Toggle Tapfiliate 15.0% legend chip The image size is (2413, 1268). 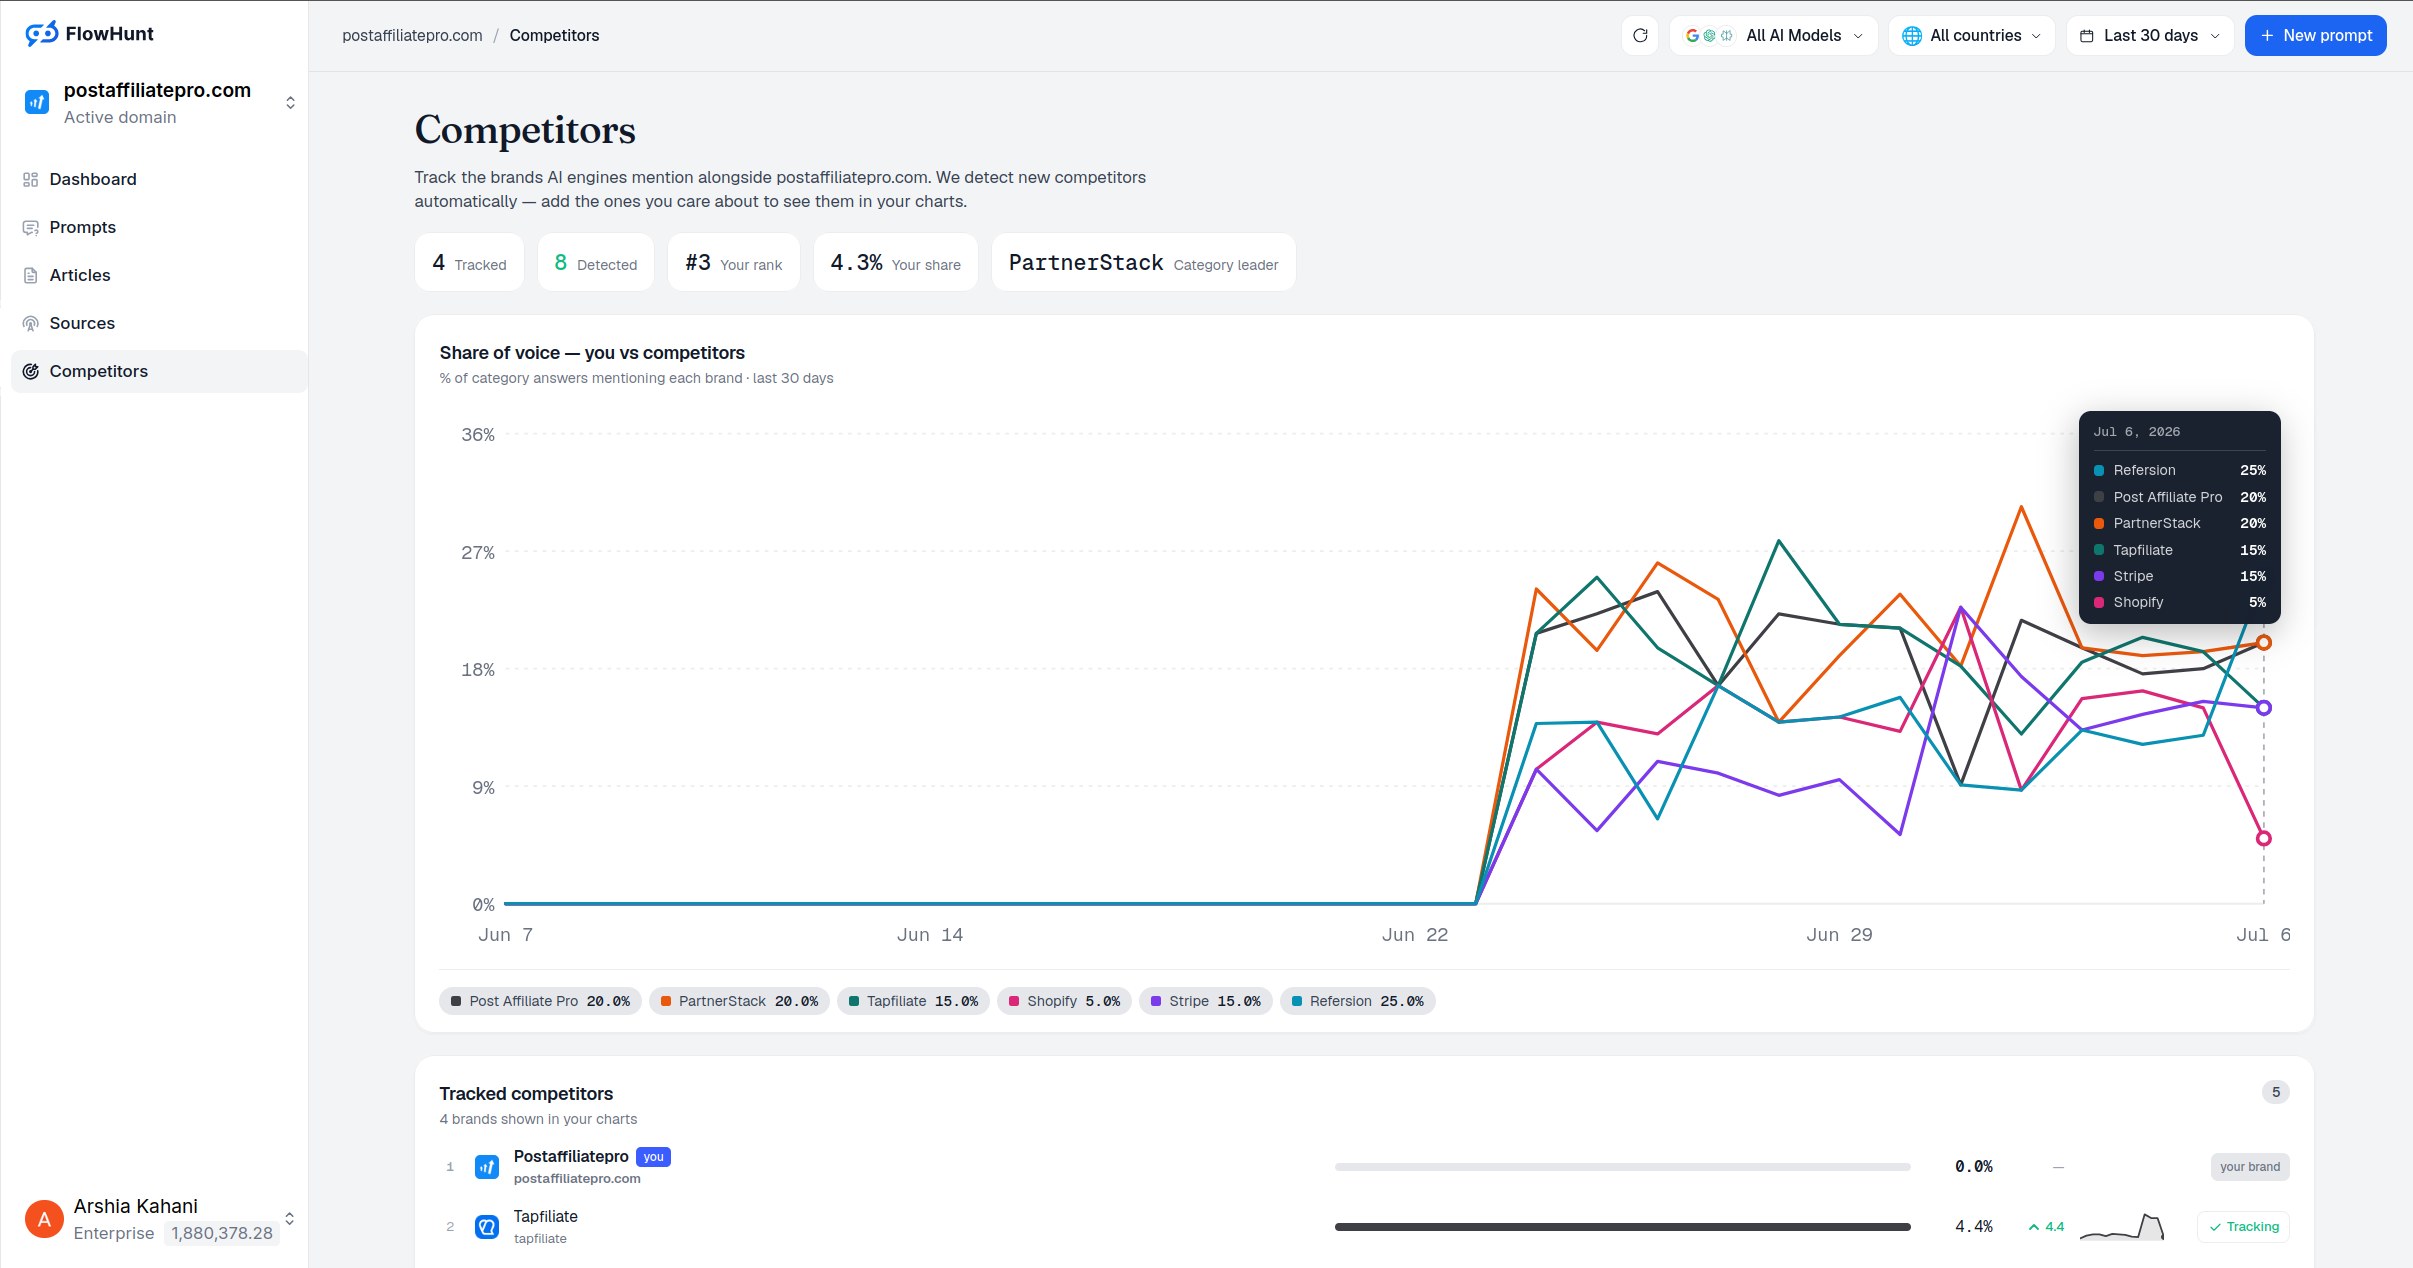point(913,1001)
